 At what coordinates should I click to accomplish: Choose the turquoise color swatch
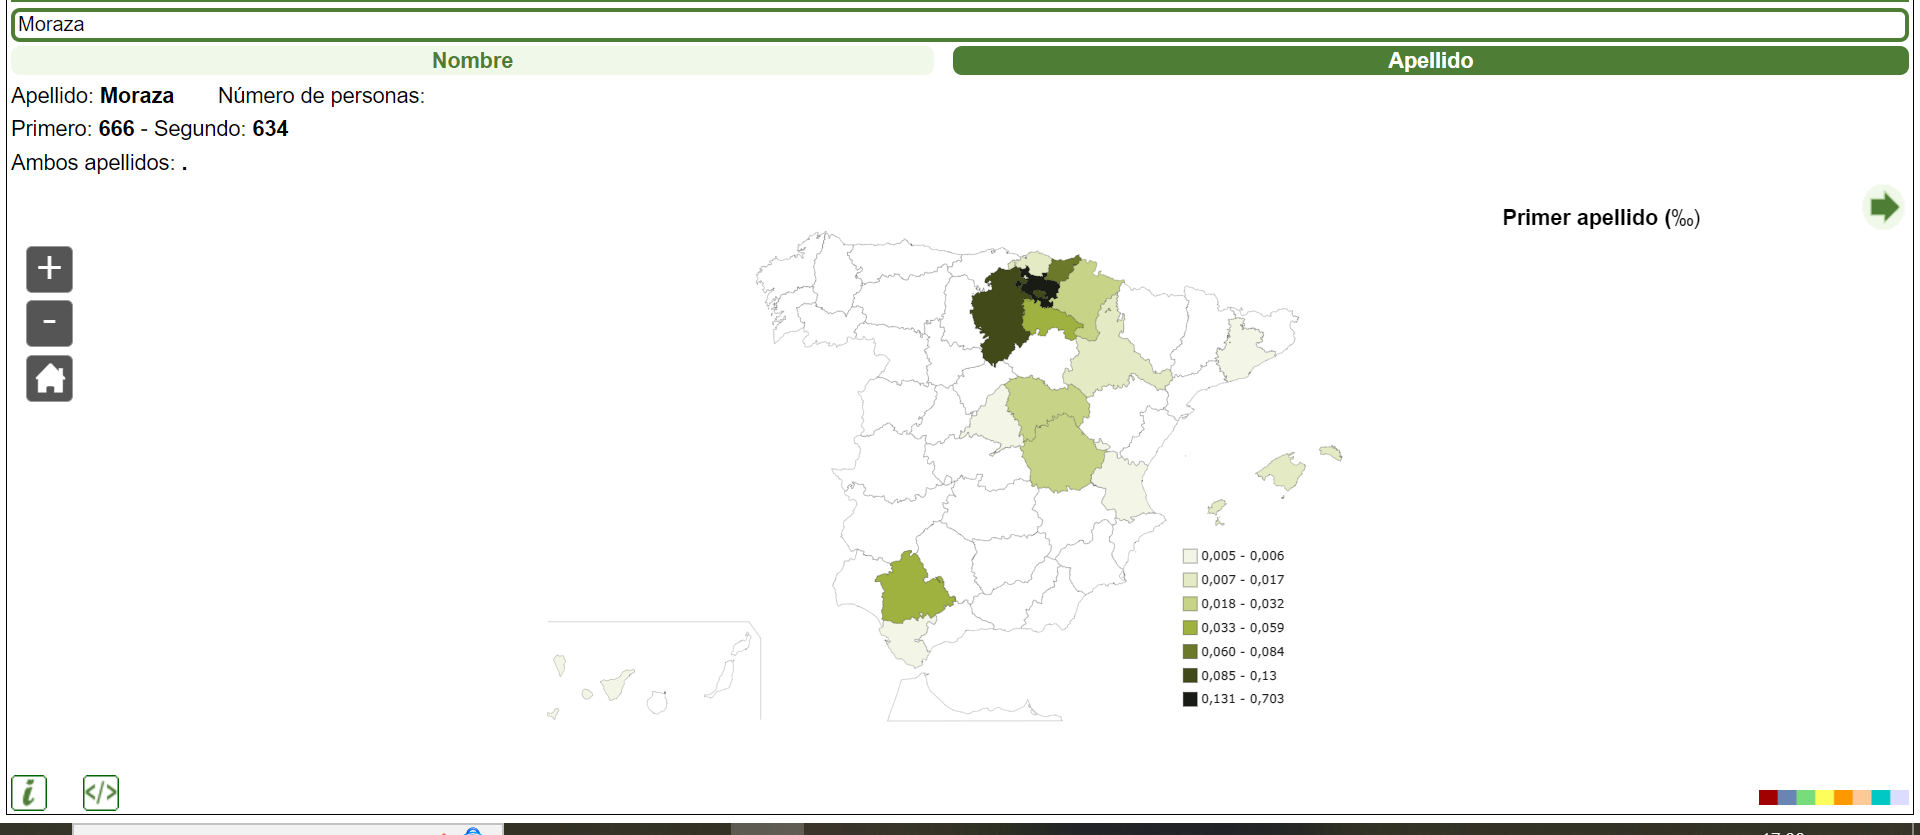tap(1880, 797)
